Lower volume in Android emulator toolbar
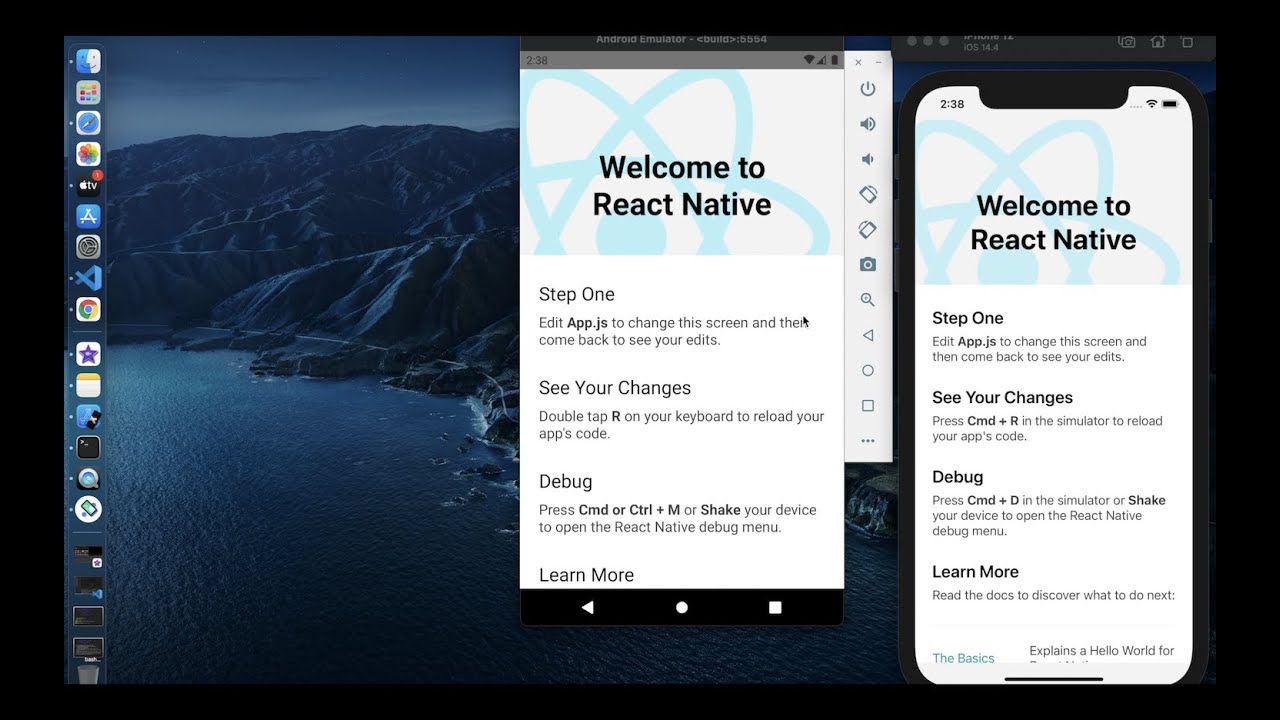The image size is (1280, 720). pyautogui.click(x=868, y=159)
